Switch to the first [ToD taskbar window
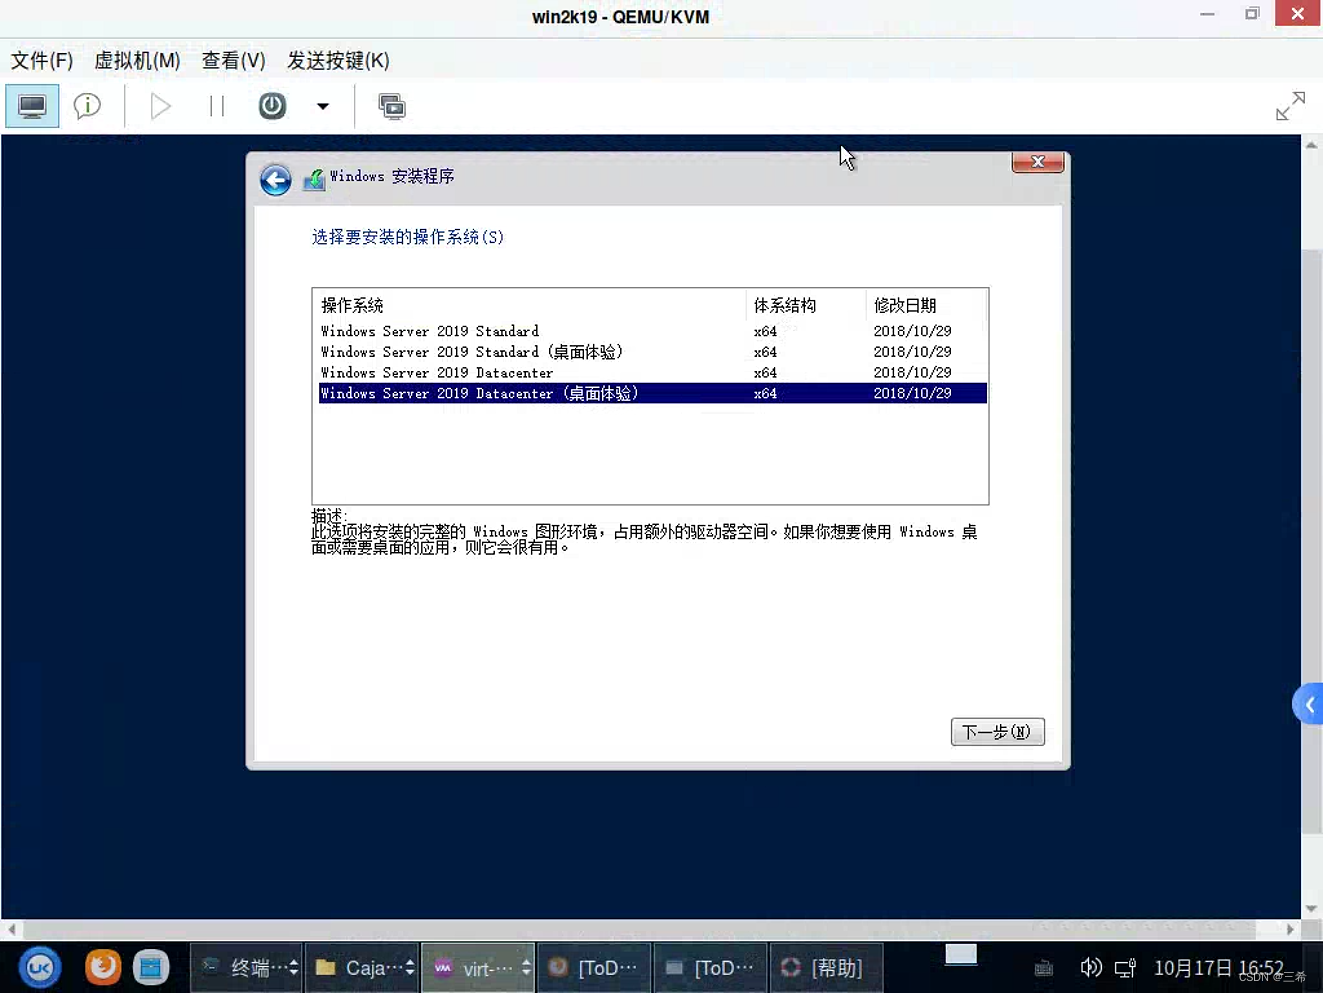 click(x=594, y=968)
